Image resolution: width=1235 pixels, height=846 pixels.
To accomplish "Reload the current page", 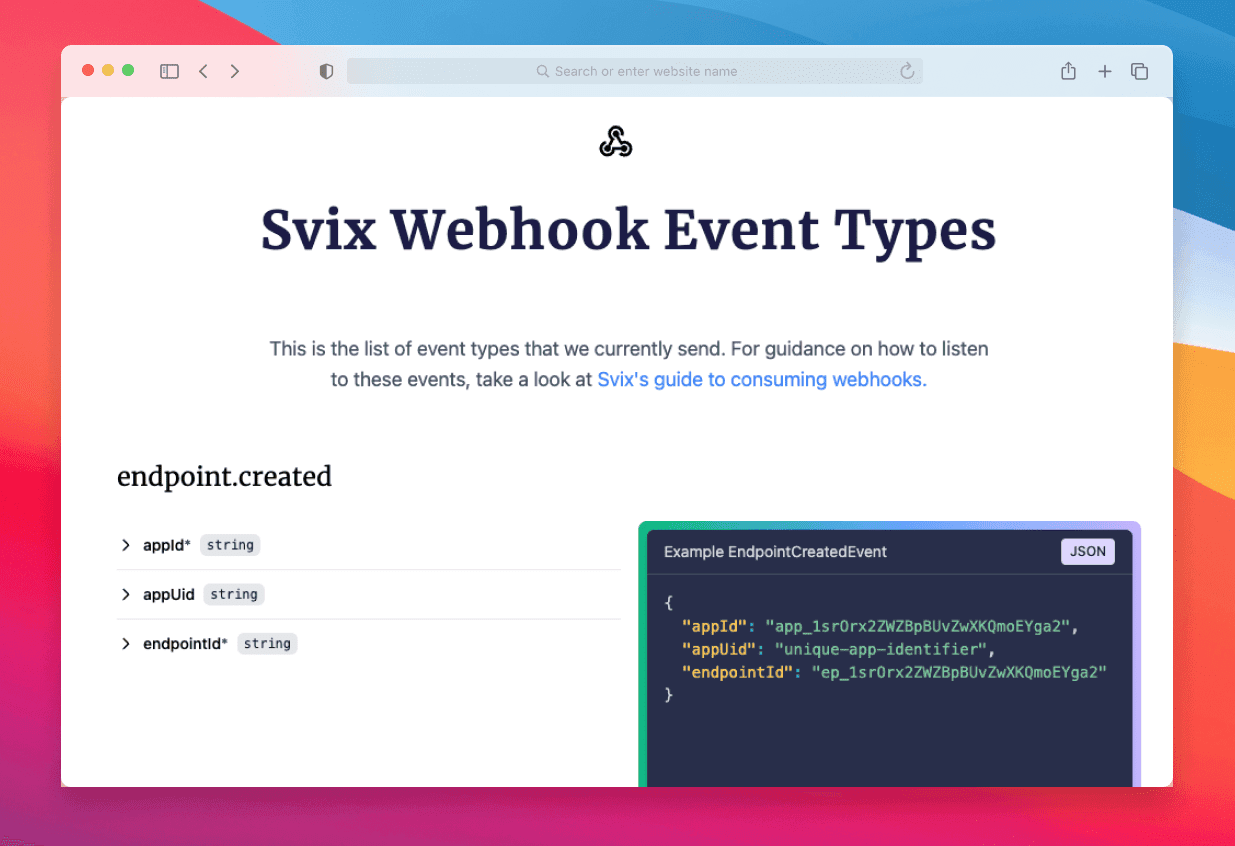I will pos(907,71).
